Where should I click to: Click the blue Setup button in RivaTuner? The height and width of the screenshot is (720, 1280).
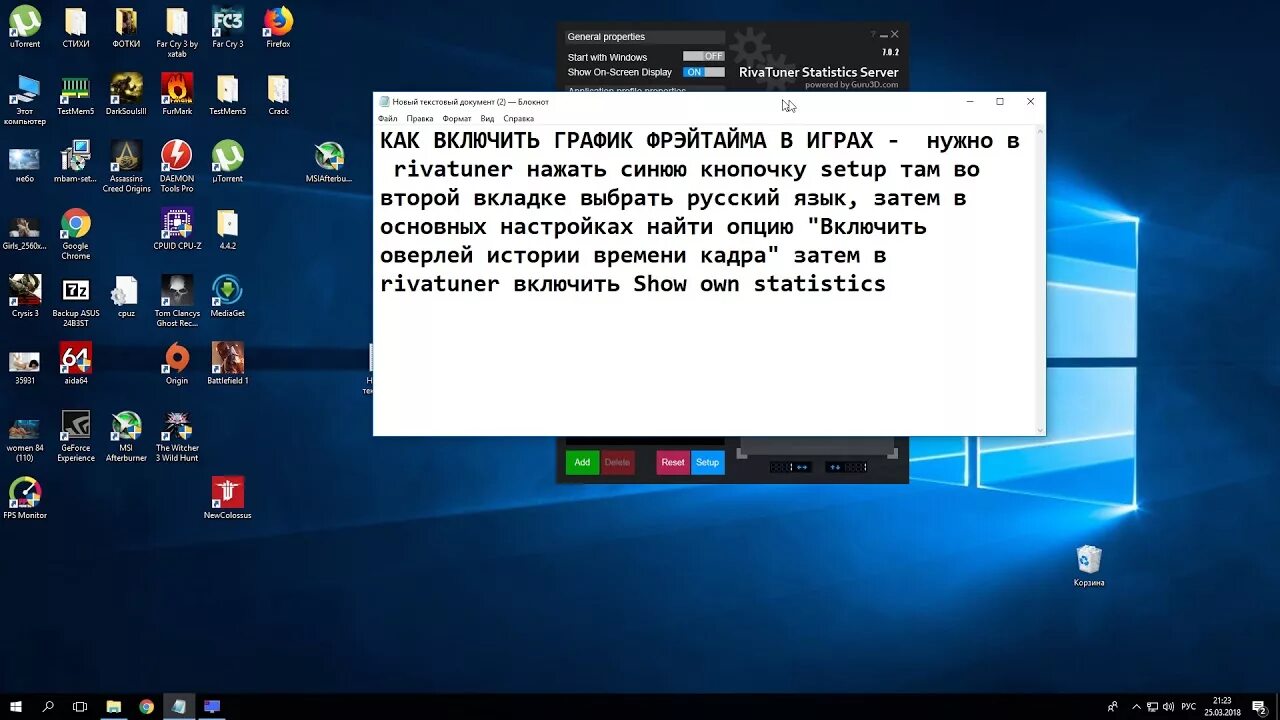708,462
